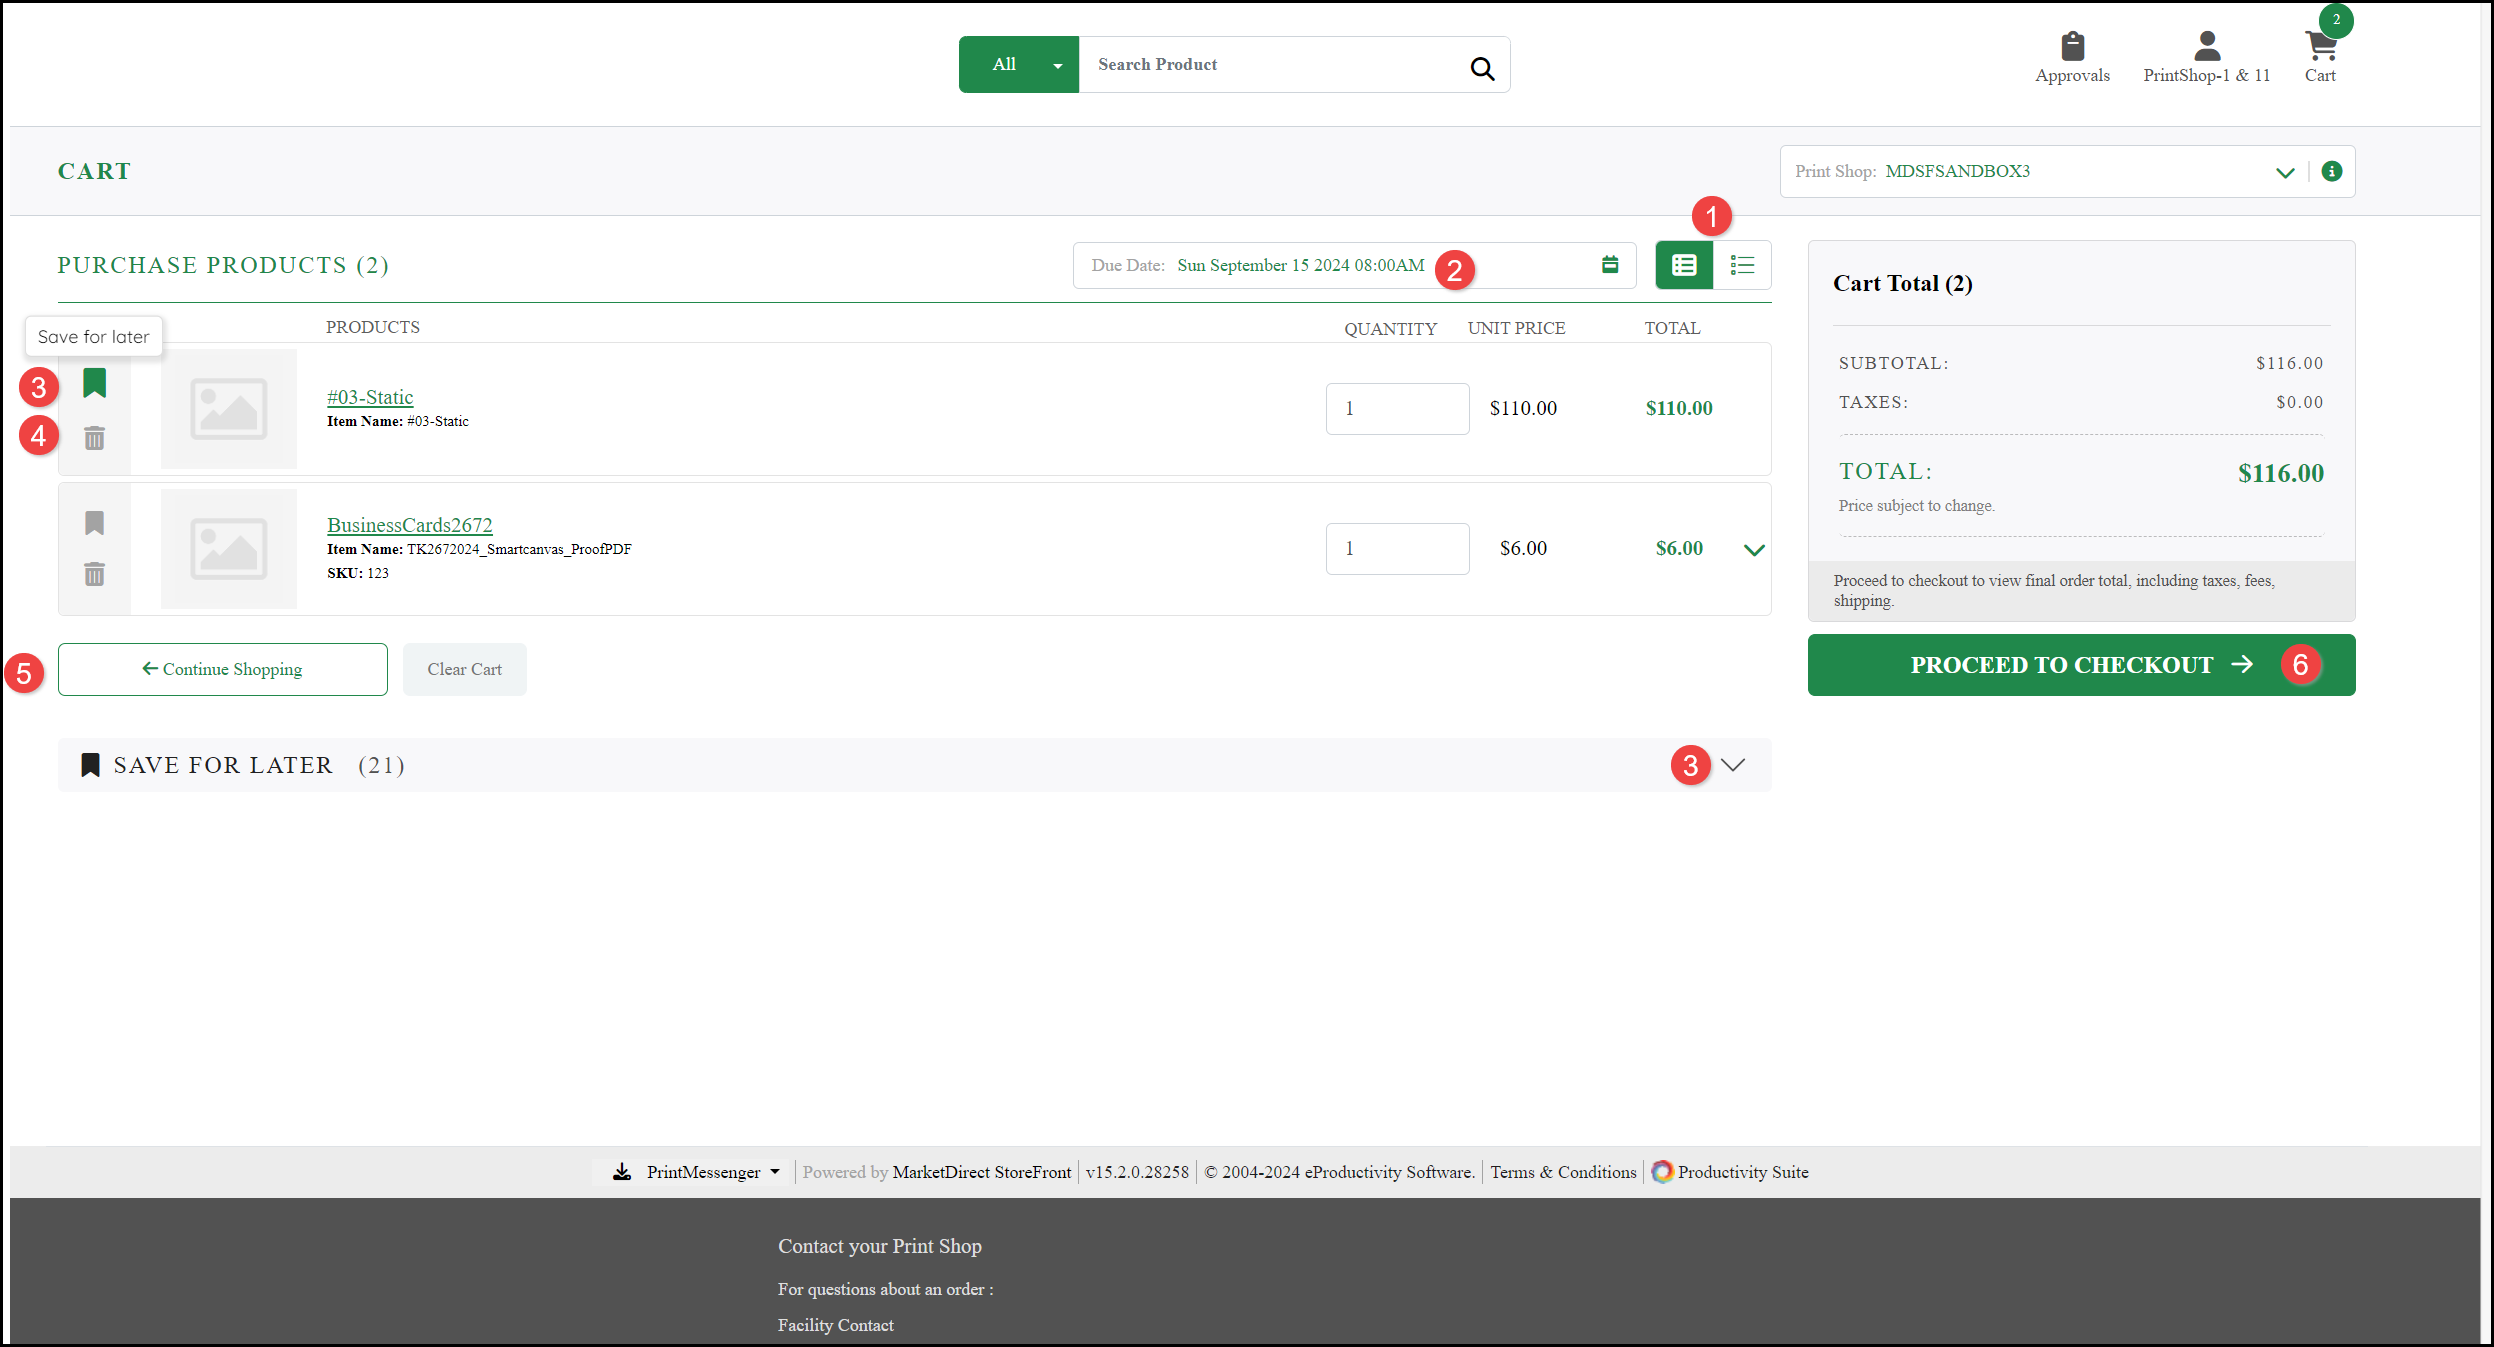Open the Cart icon in the header

tap(2319, 47)
